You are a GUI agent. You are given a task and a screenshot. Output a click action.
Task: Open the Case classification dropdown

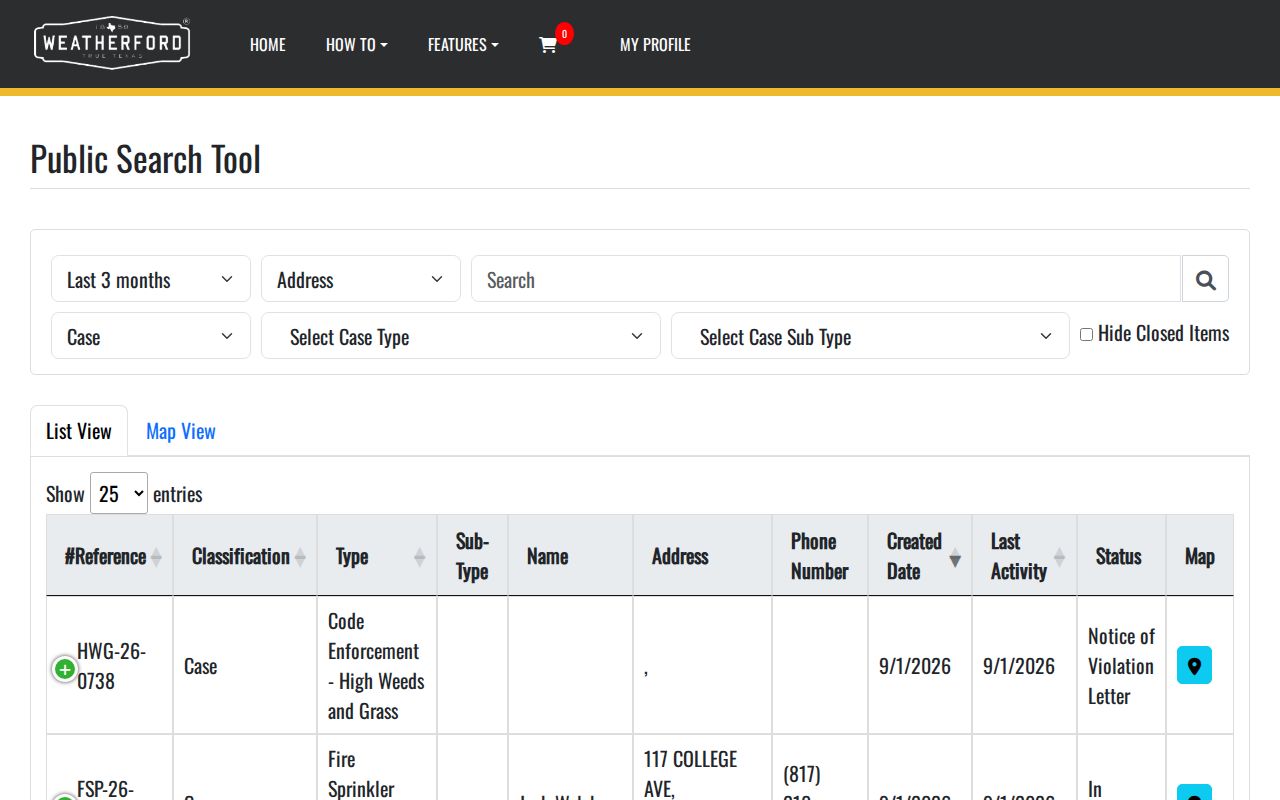coord(151,336)
